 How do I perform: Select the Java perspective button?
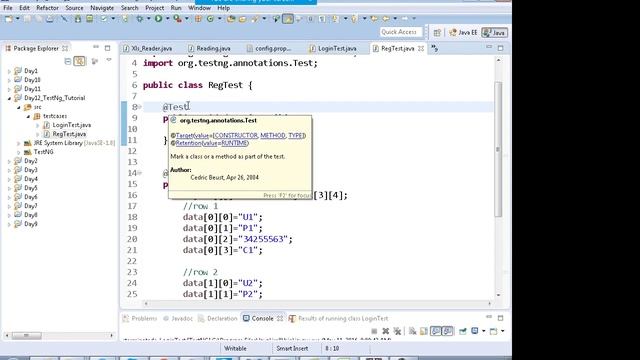[x=494, y=33]
